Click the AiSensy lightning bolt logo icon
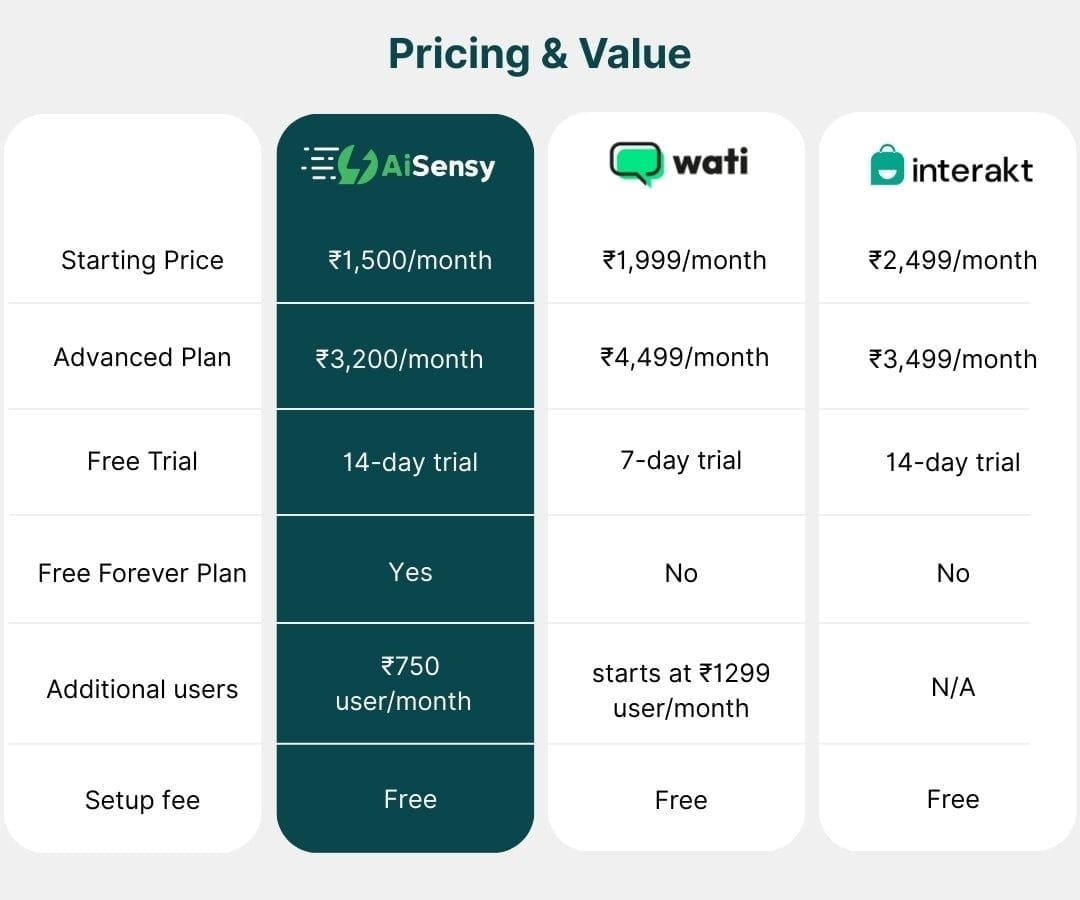 [358, 165]
